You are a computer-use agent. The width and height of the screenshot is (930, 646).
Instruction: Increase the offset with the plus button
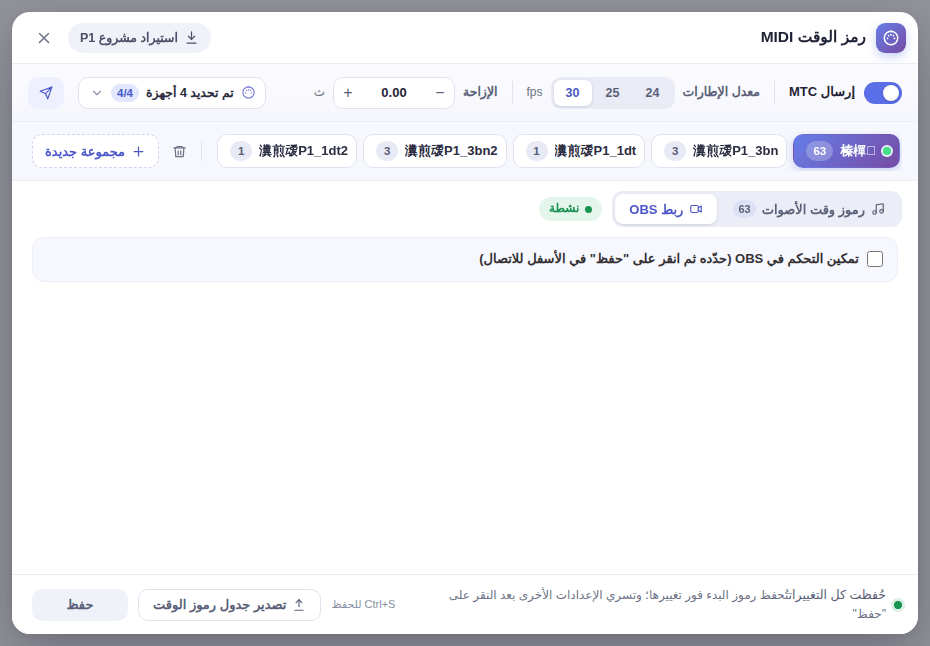click(x=348, y=93)
